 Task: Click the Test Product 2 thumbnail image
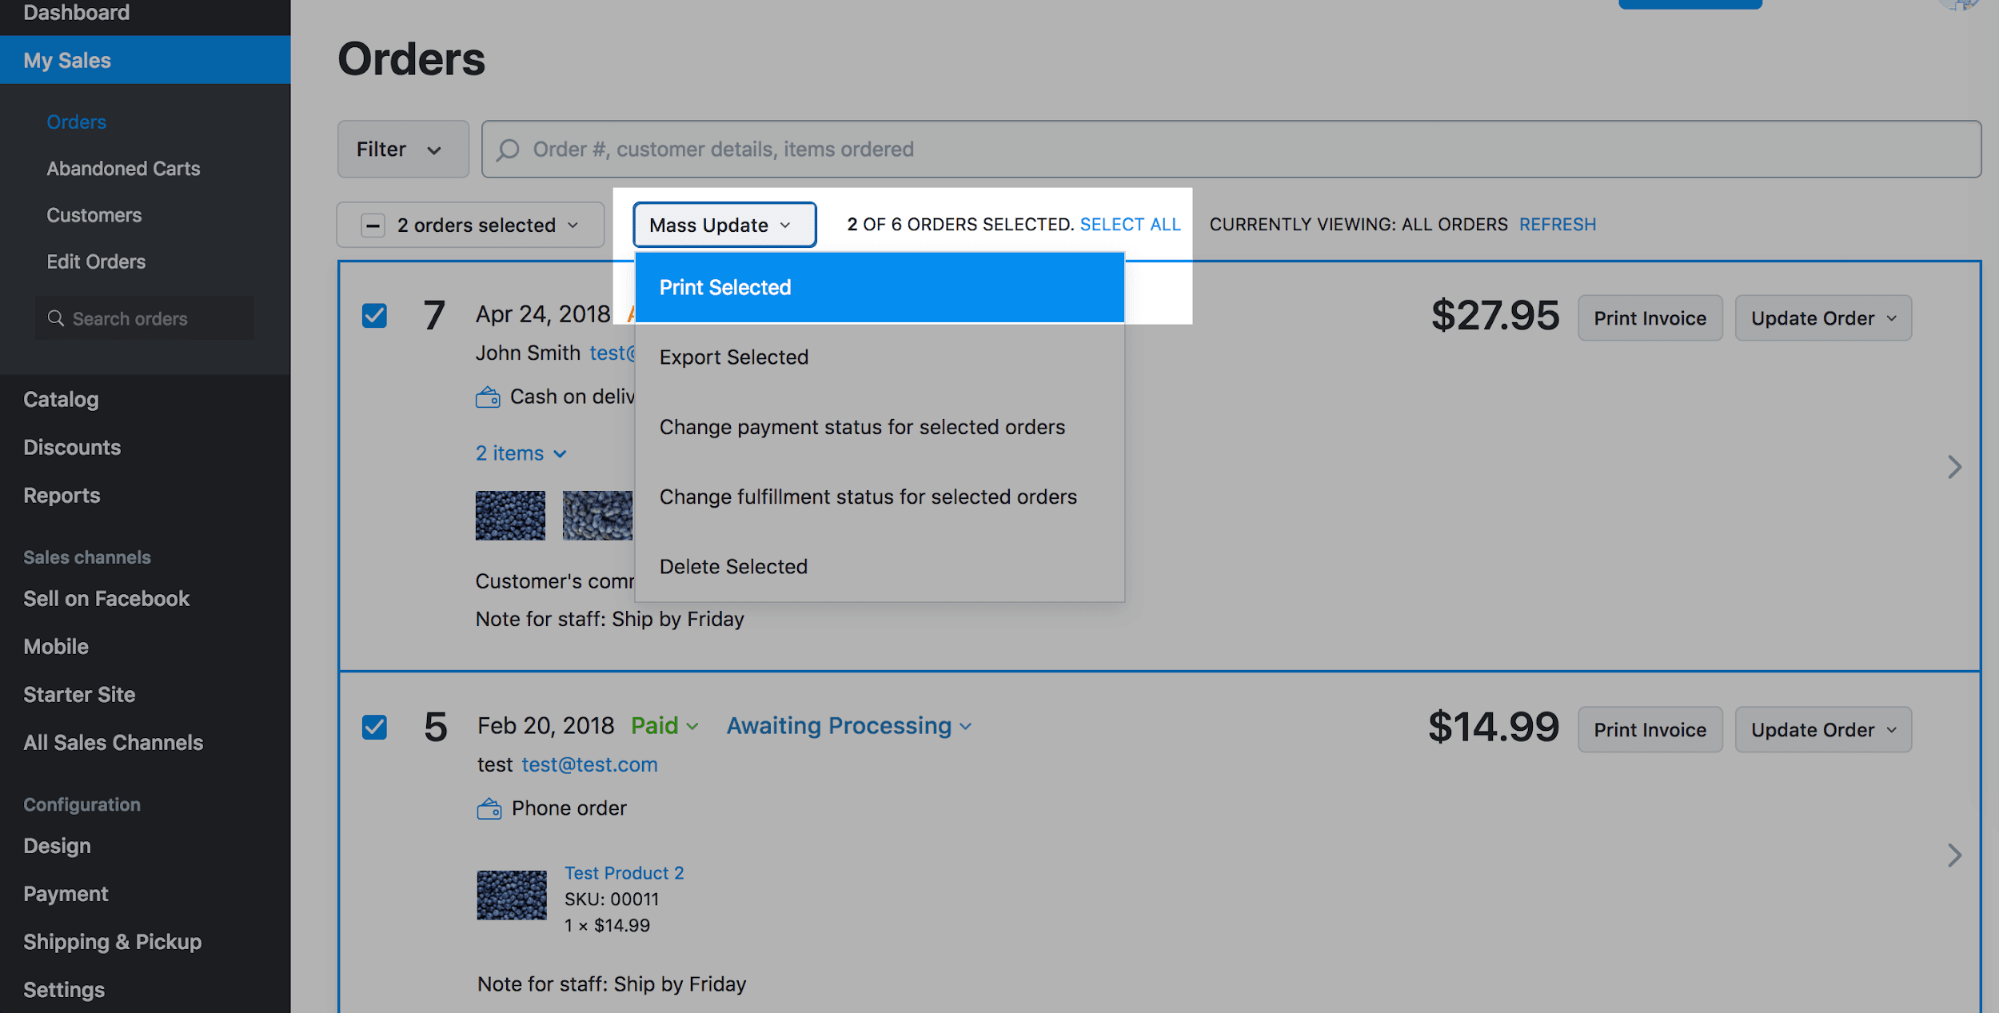[x=512, y=895]
